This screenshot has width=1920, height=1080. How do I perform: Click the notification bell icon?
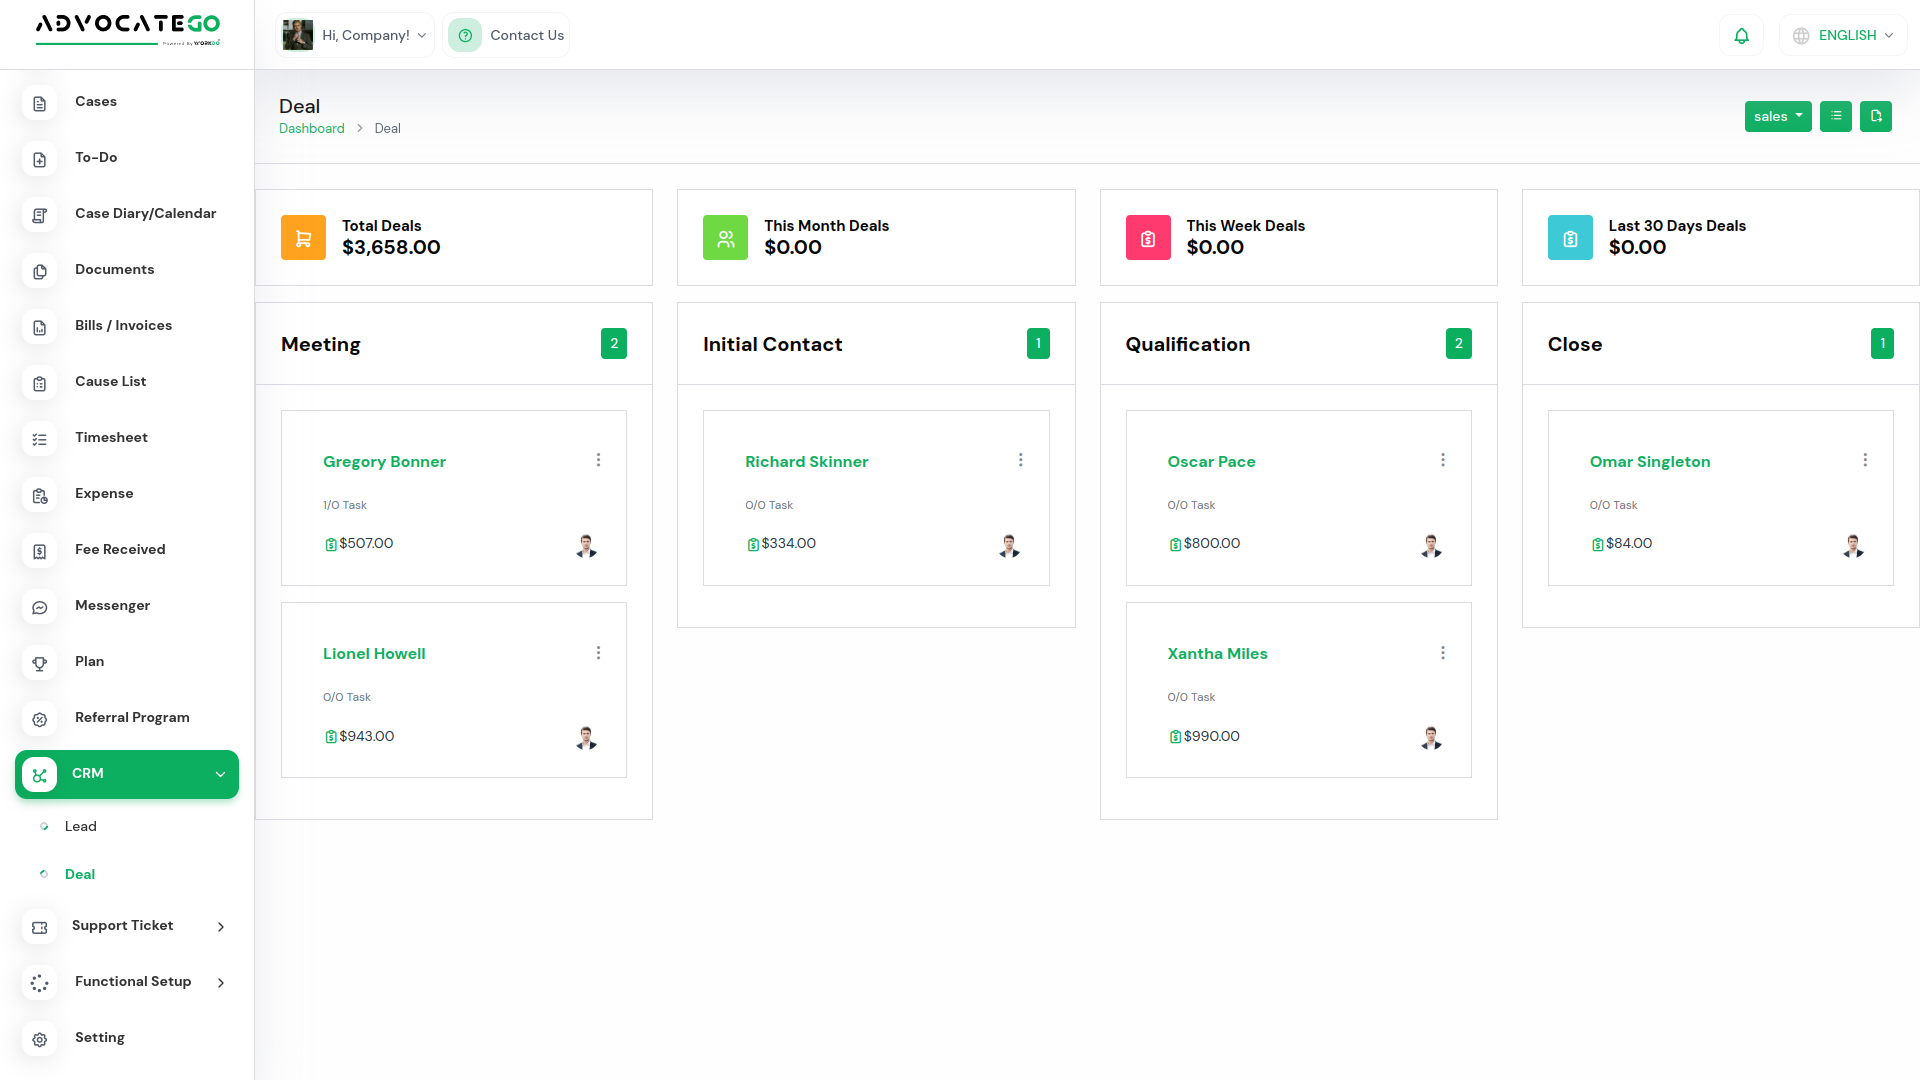pos(1741,36)
